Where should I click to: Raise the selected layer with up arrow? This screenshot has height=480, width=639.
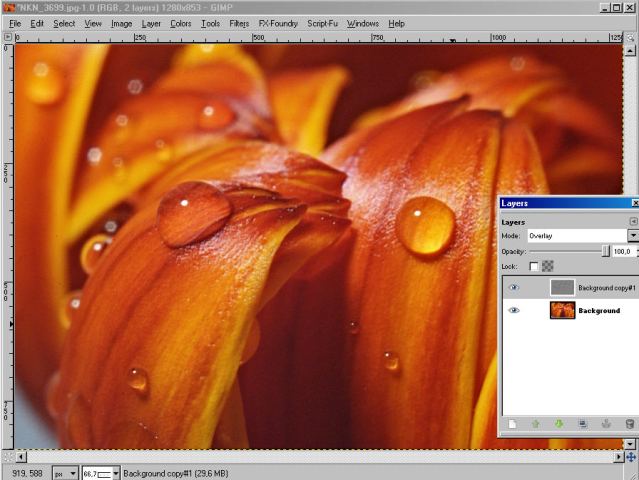coord(535,424)
